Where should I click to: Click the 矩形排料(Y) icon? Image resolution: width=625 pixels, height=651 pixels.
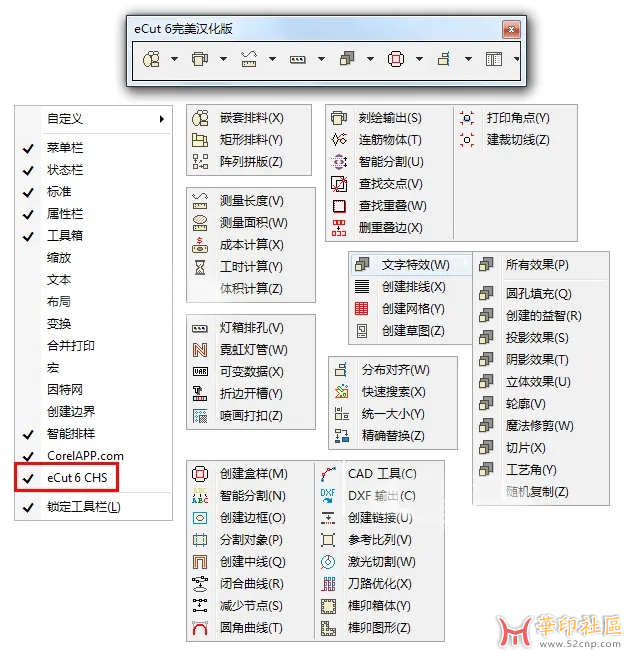coord(200,140)
